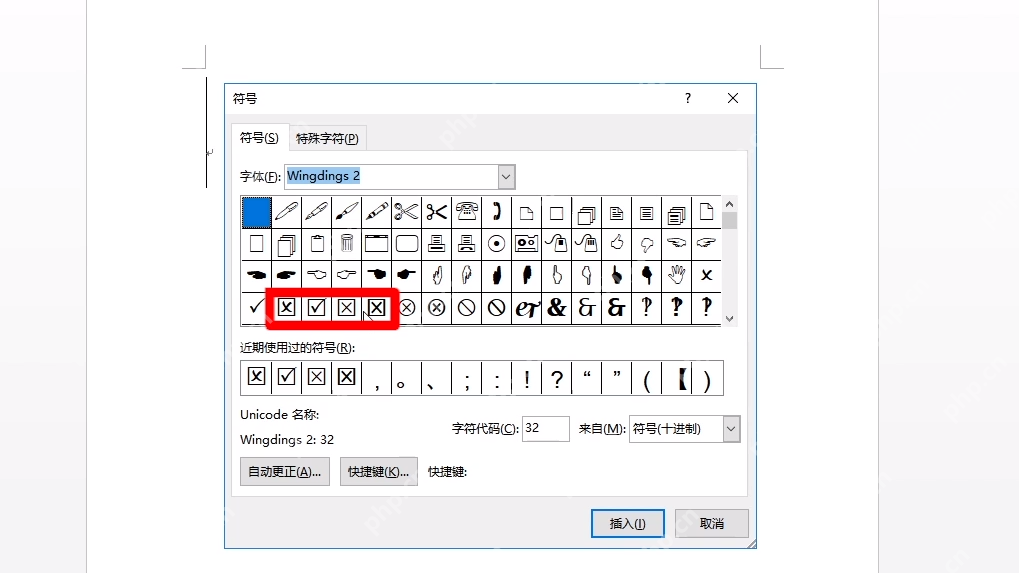
Task: Choose the italic 'er' ligature symbol
Action: pos(526,307)
